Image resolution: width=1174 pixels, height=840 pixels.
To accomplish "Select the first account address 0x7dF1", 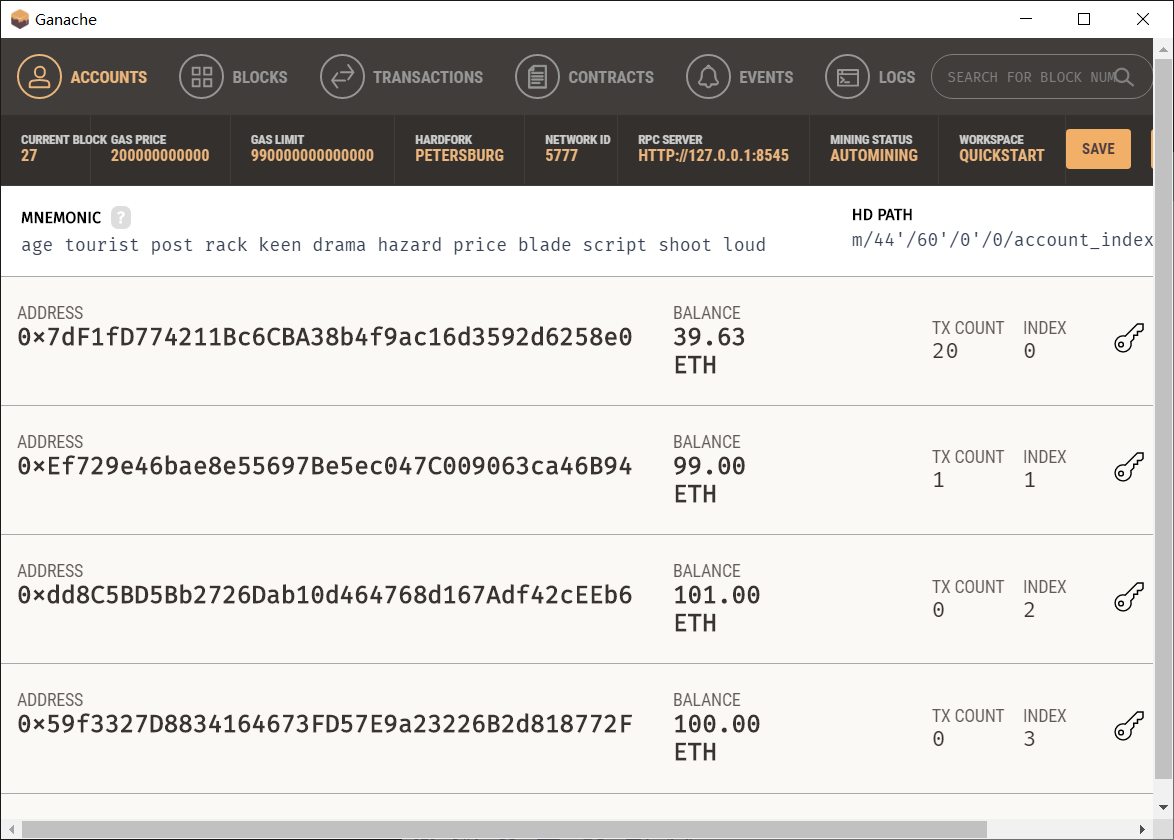I will coord(325,338).
